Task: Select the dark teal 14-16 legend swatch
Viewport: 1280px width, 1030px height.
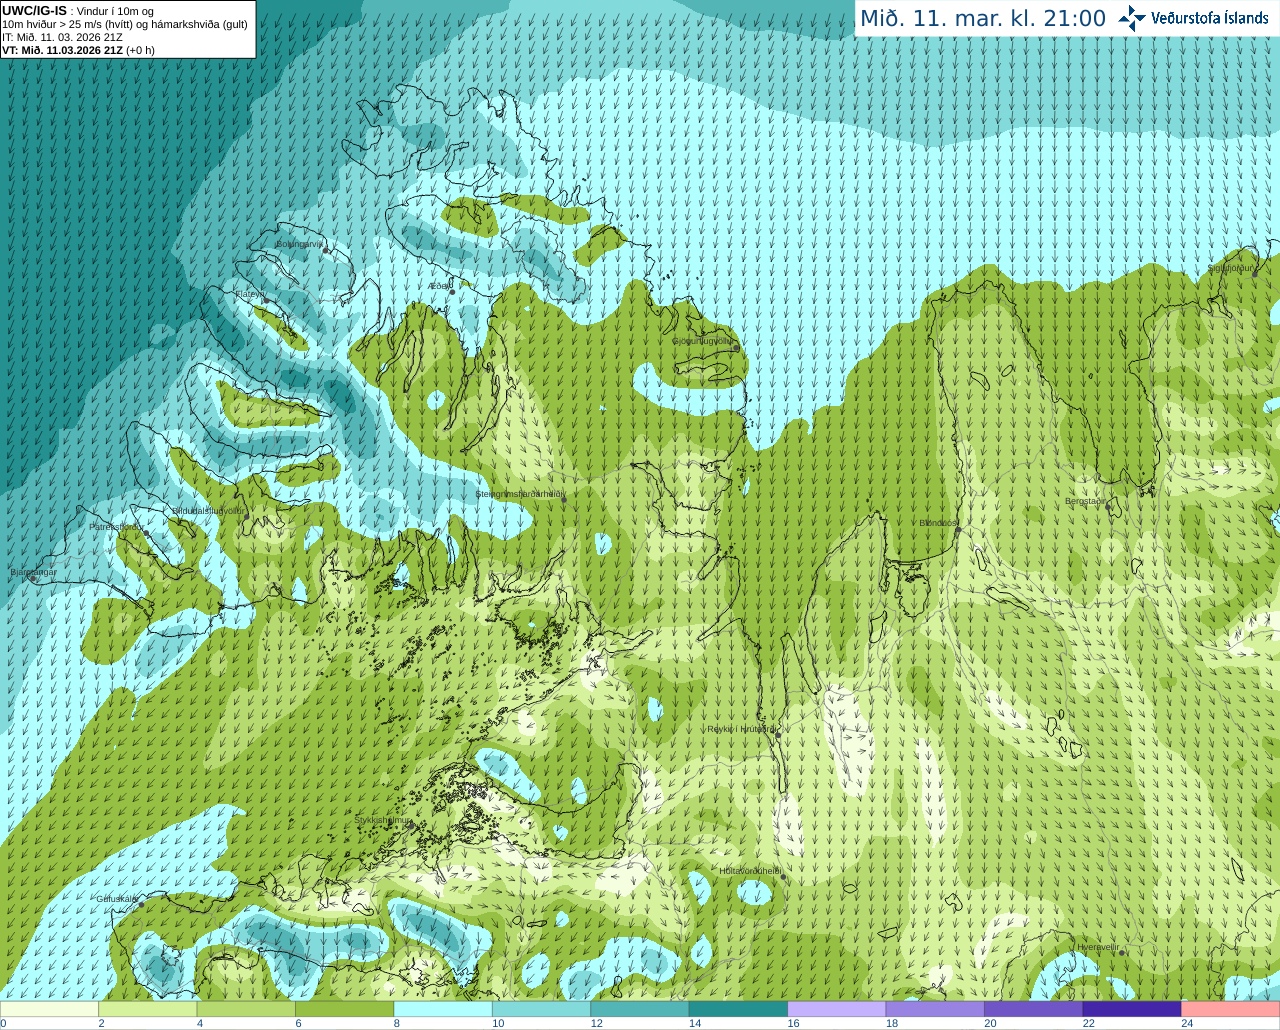Action: point(738,1009)
